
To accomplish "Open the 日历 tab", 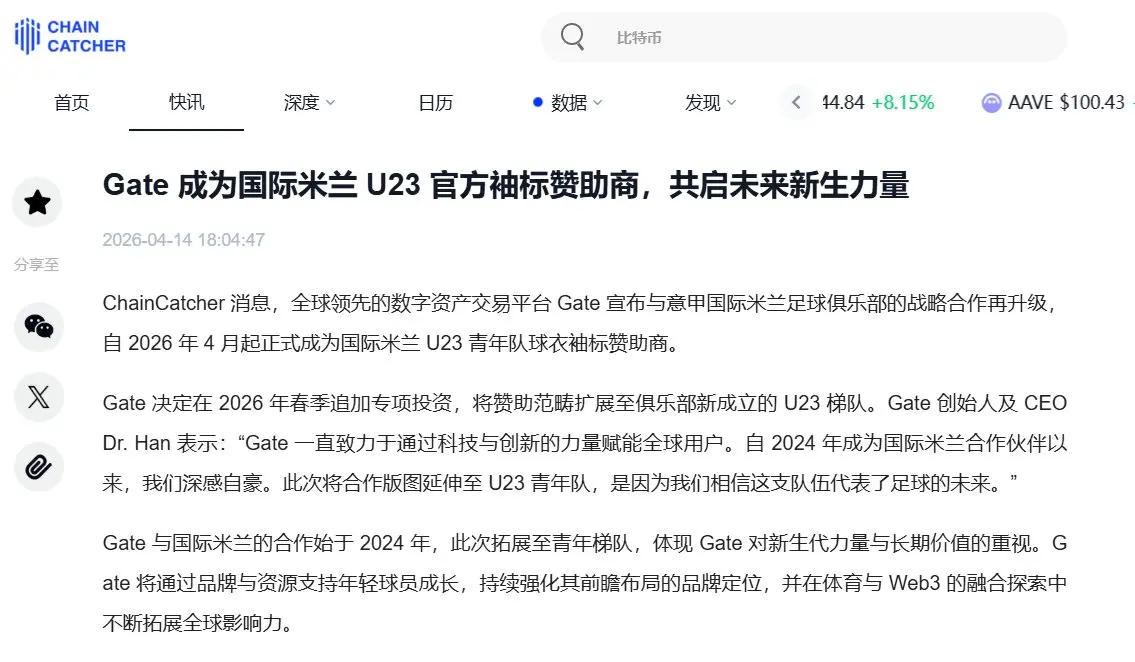I will (436, 103).
